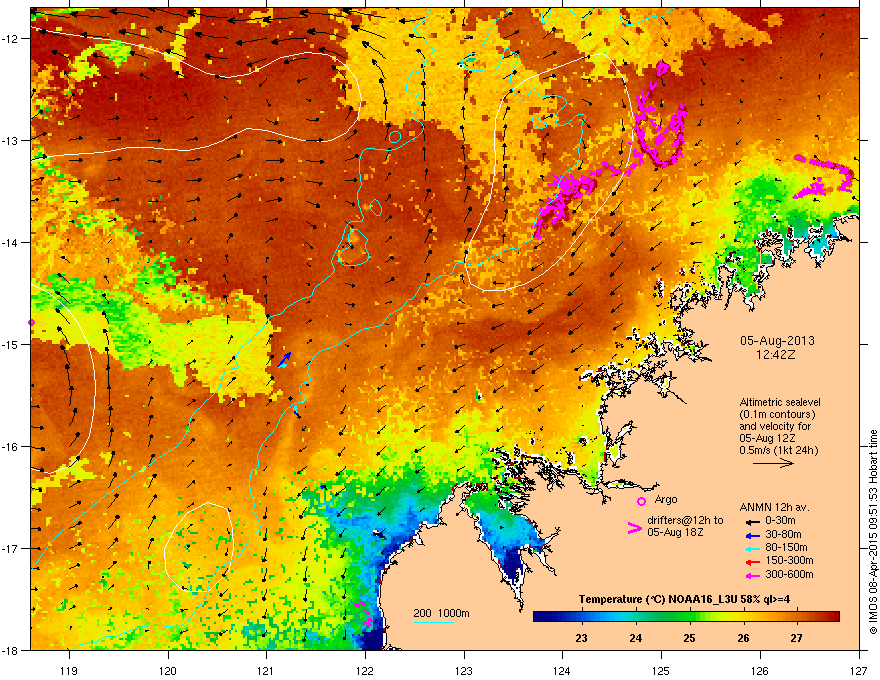
Task: Click the '30-80m' depth label
Action: 783,535
